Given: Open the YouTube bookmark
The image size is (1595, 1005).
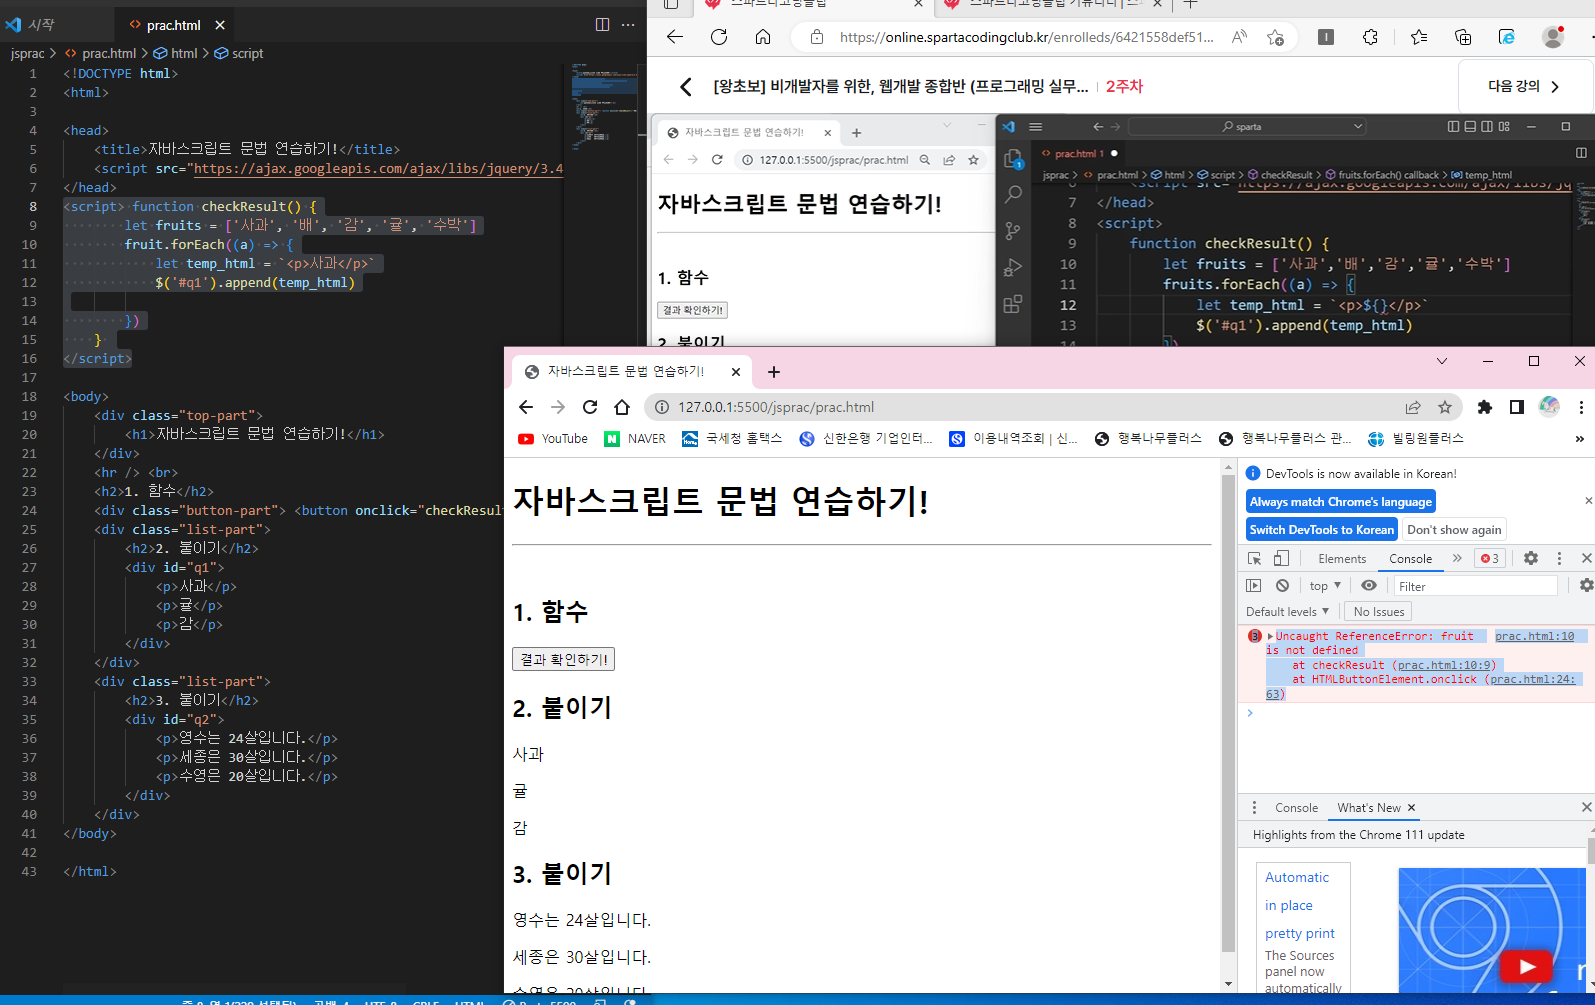Looking at the screenshot, I should click(553, 439).
